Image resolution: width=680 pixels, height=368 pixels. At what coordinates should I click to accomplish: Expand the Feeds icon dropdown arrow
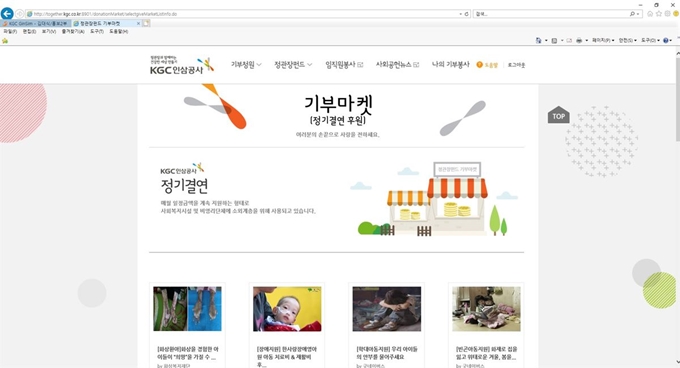tap(562, 40)
